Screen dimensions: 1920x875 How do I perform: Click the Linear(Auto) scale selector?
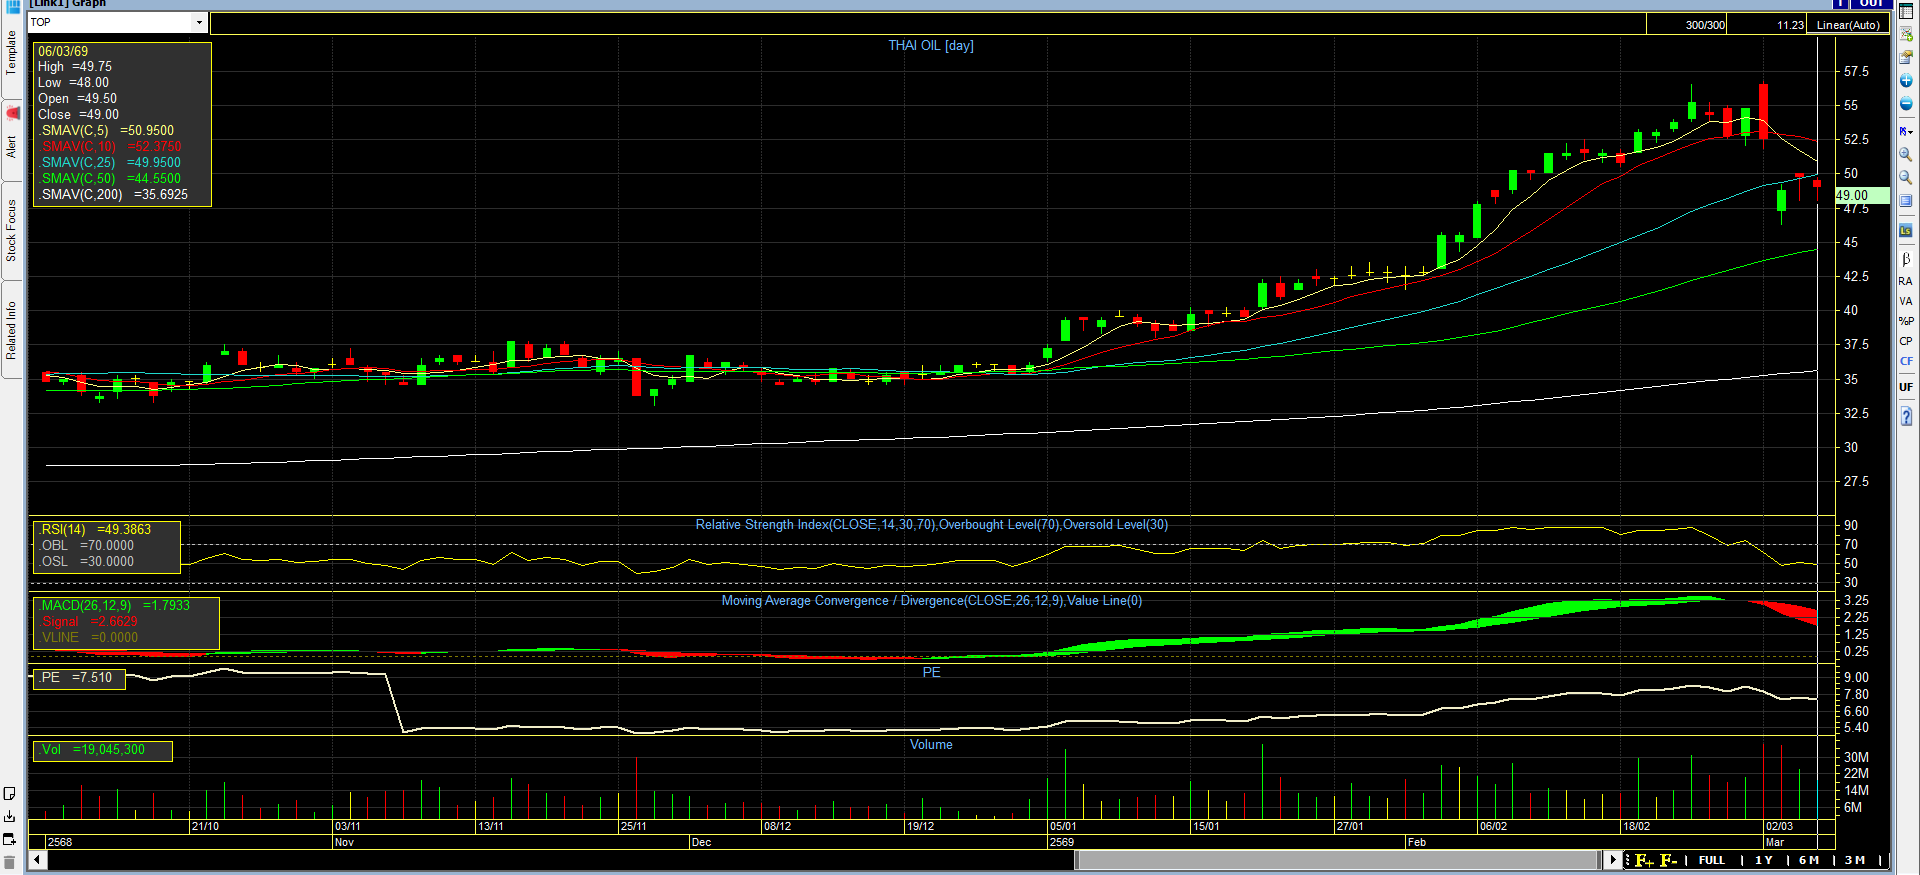click(1848, 25)
